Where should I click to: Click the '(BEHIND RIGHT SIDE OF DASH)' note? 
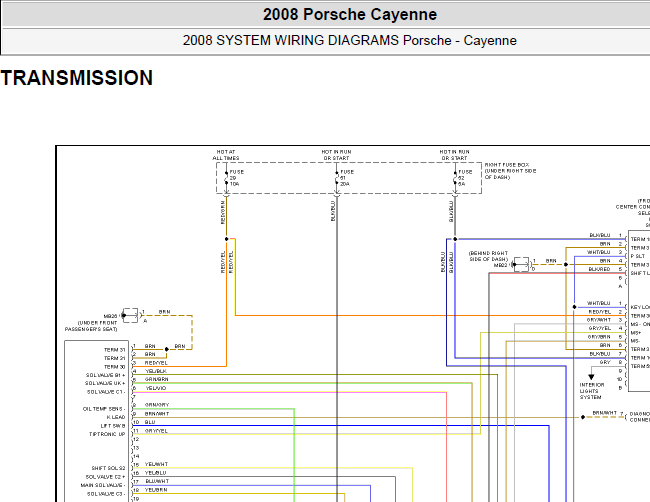click(x=488, y=256)
